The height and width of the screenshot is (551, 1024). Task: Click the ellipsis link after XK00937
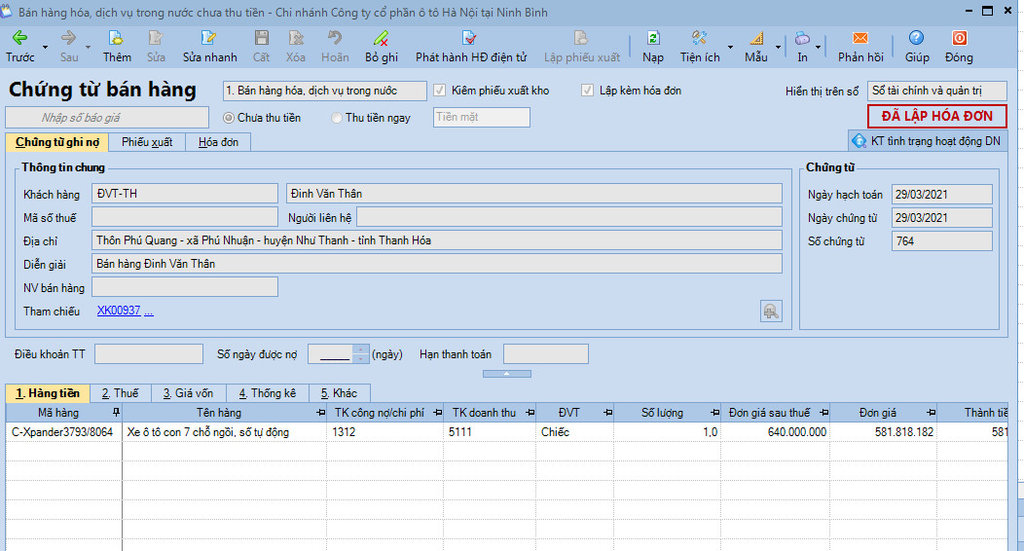pyautogui.click(x=149, y=311)
